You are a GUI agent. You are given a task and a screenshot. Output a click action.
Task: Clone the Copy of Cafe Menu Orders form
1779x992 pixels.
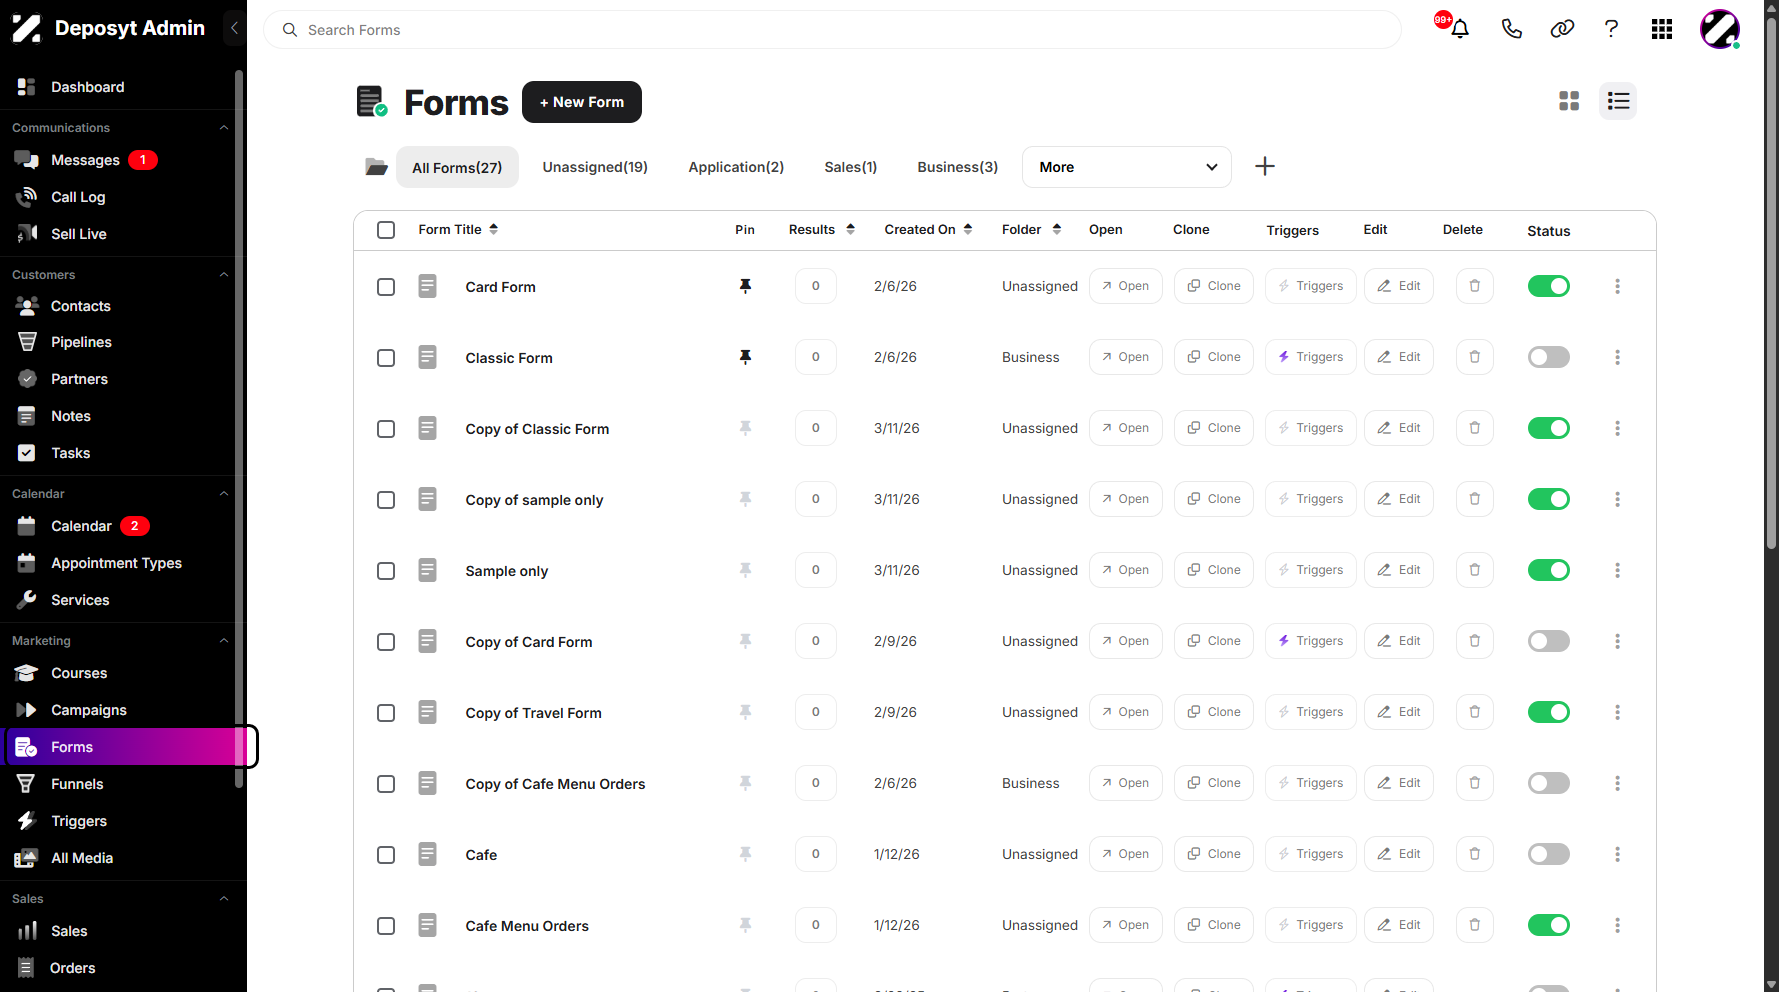1213,783
